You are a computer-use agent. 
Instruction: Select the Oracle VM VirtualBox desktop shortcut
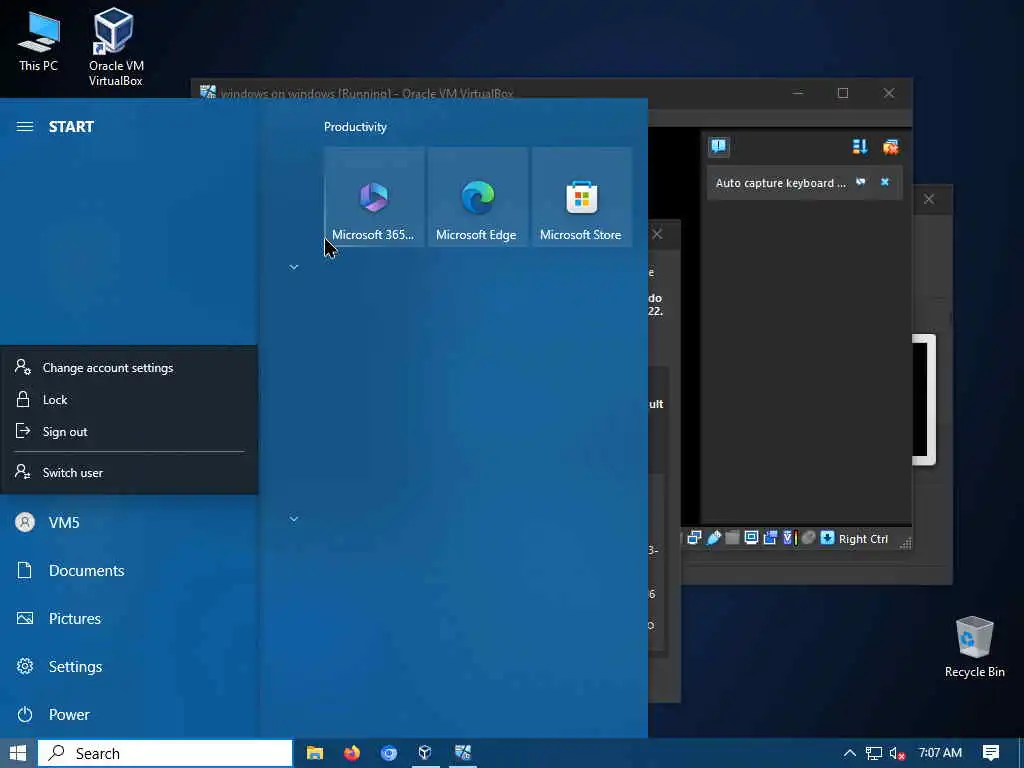116,47
